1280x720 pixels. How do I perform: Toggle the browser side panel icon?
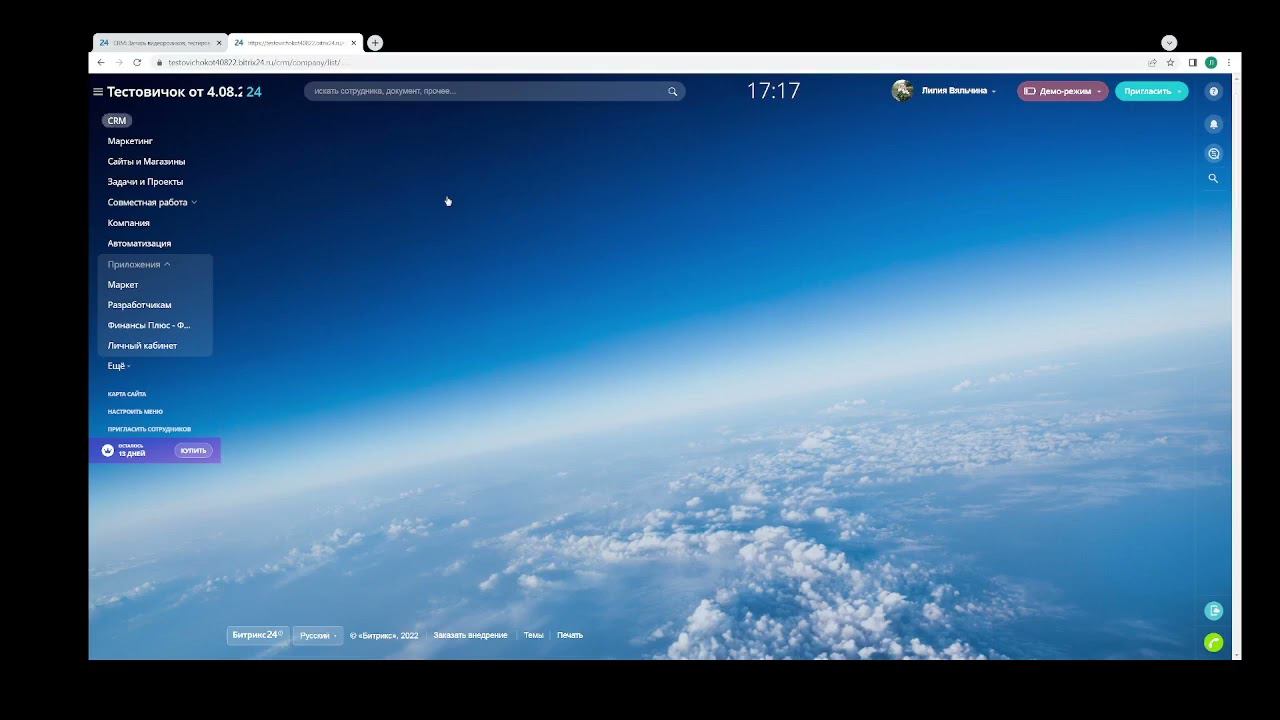pos(1193,62)
